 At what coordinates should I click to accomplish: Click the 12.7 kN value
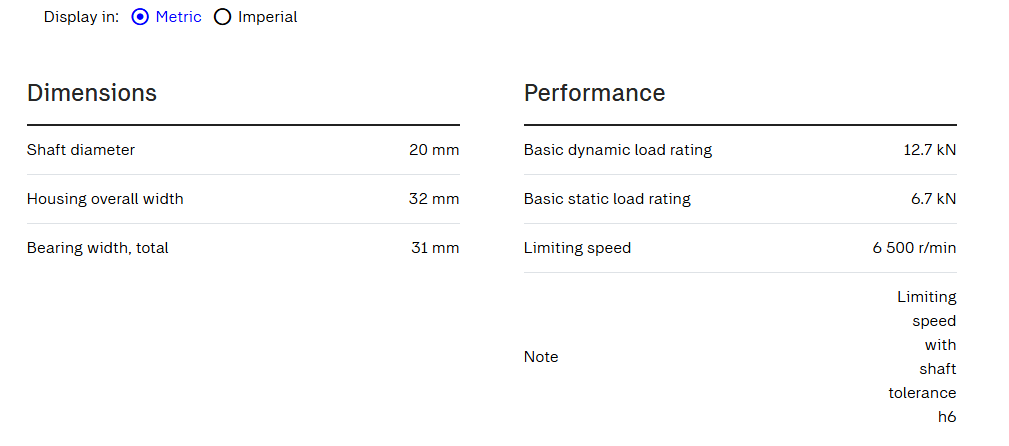[930, 150]
